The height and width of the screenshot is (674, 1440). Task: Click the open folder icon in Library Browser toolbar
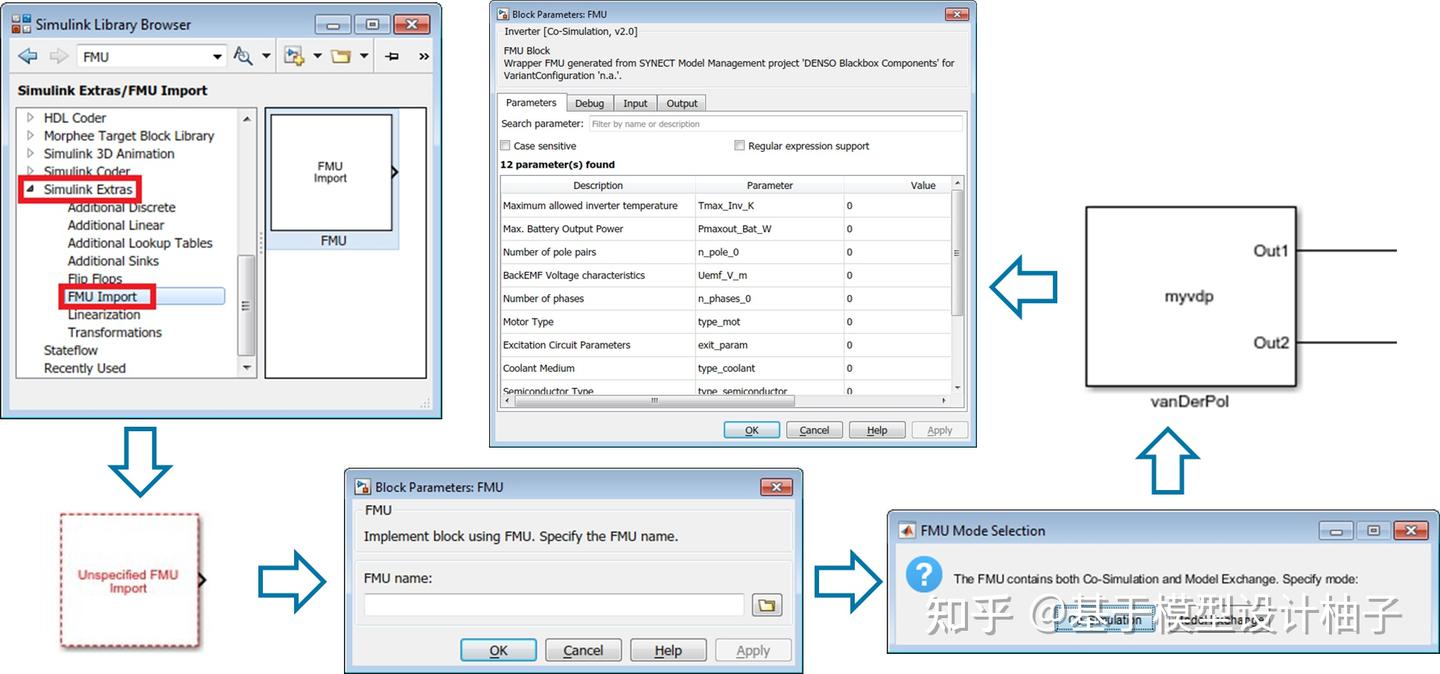[x=344, y=56]
